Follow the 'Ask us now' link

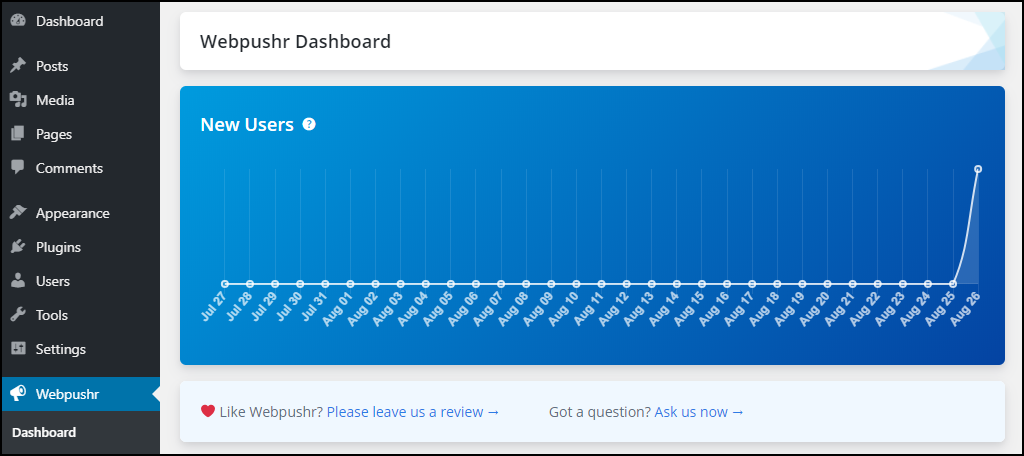(x=699, y=412)
